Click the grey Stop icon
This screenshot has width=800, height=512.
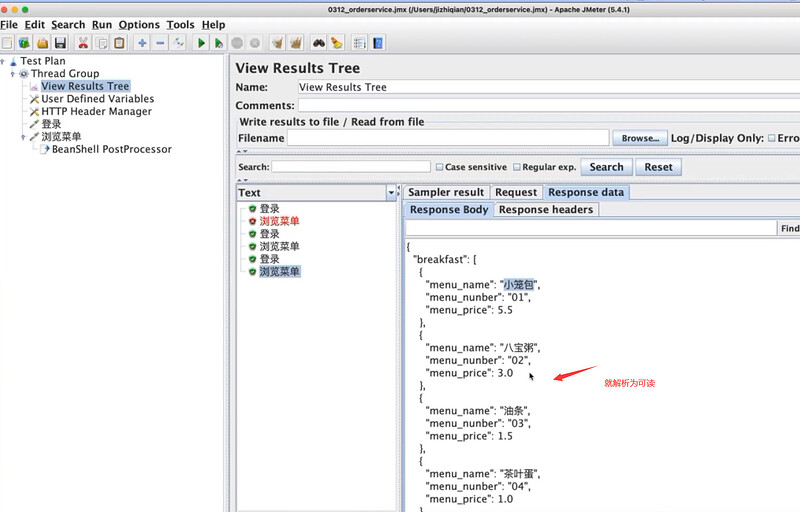coord(237,43)
